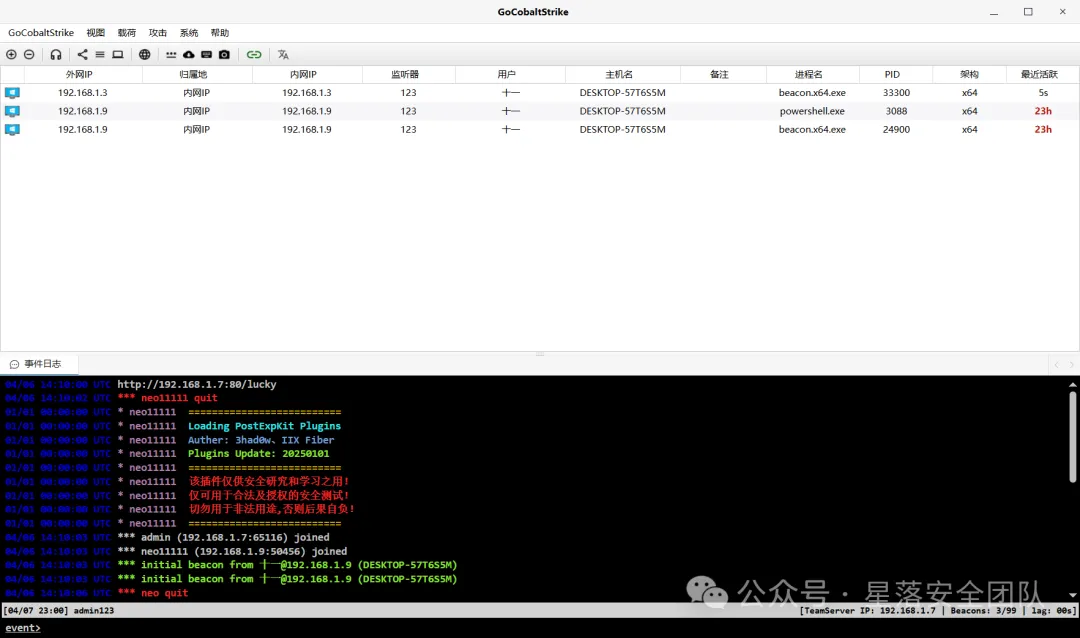Click the camera screenshots icon
This screenshot has height=638, width=1080.
(x=225, y=54)
